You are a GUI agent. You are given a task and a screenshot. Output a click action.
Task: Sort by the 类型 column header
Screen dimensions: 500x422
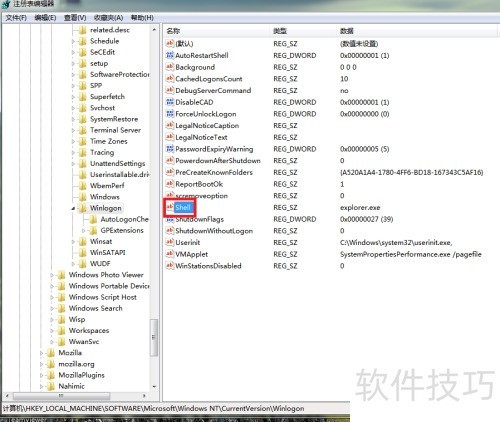coord(303,31)
